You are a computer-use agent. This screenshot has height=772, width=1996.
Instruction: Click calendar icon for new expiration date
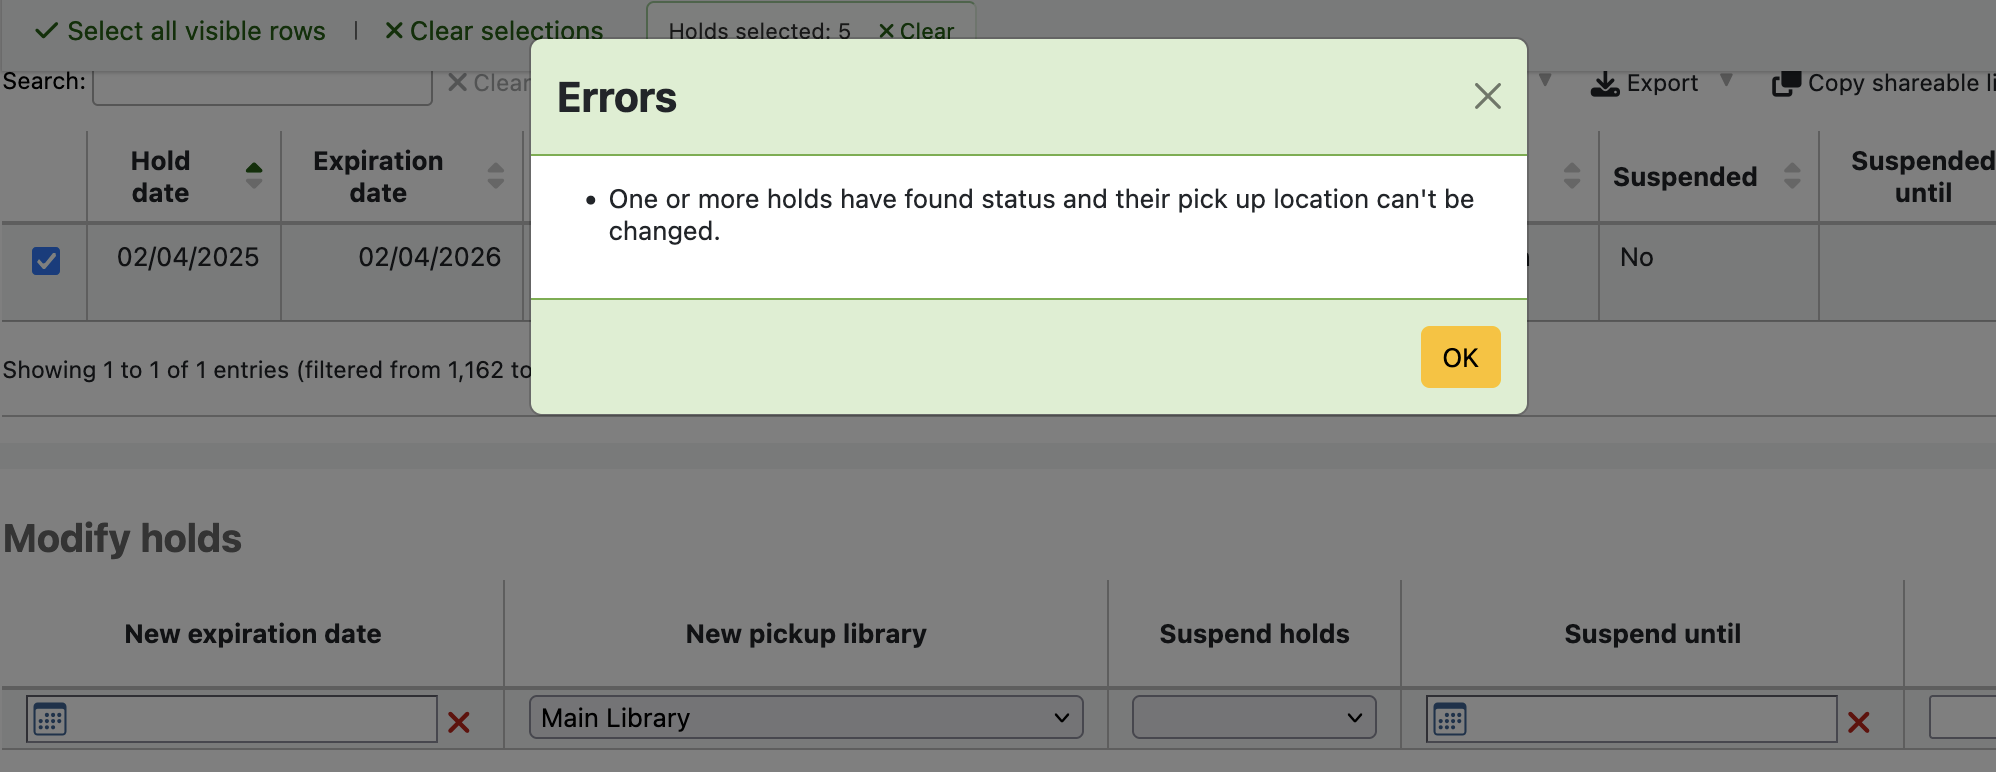pyautogui.click(x=50, y=719)
